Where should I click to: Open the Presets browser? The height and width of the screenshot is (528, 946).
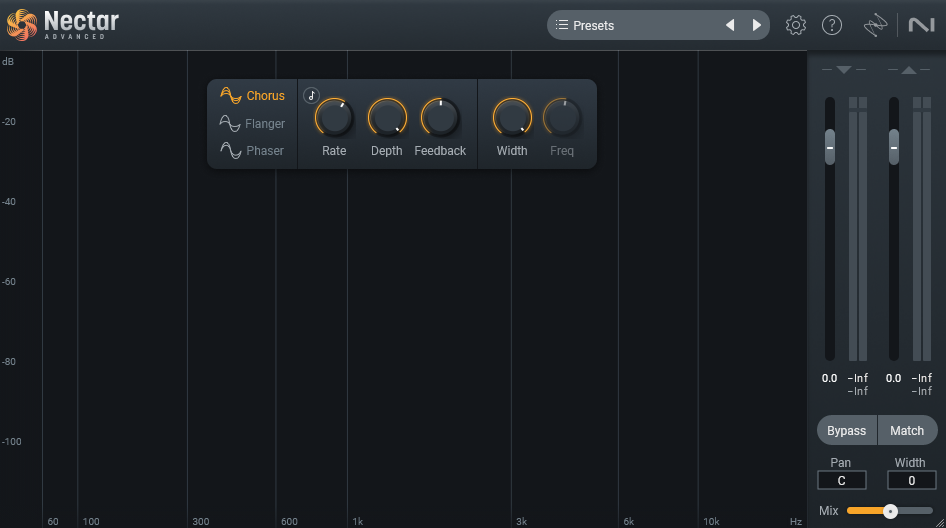click(x=633, y=25)
